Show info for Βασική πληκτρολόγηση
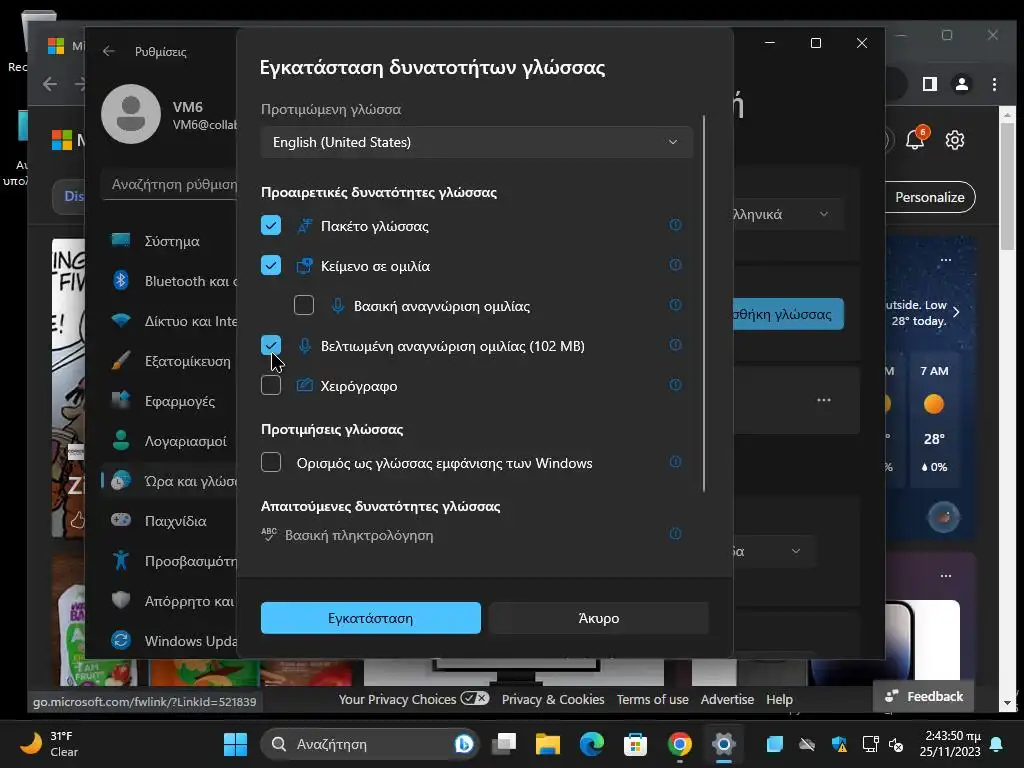Screen dimensions: 1024x768 675,534
